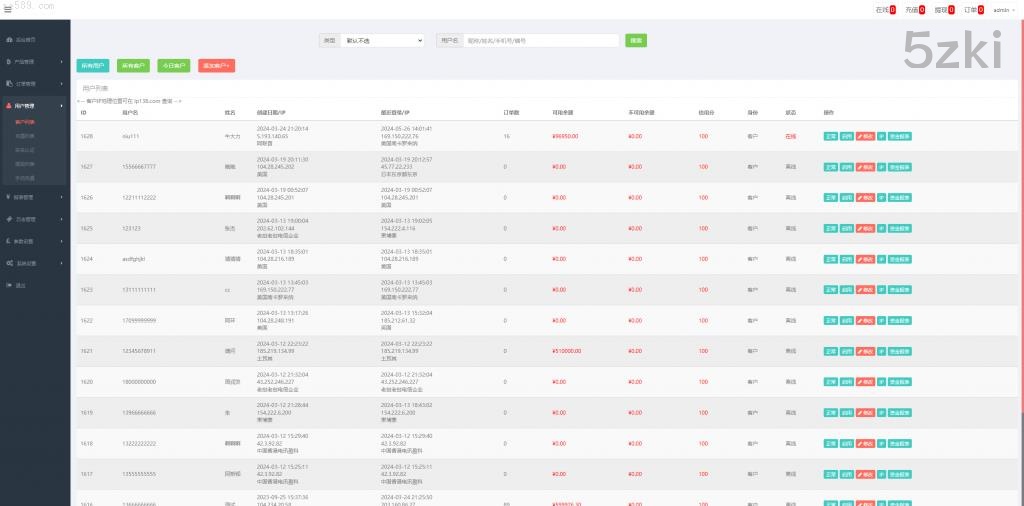Click the 用户名 search input field
1024x506 pixels.
coord(541,41)
